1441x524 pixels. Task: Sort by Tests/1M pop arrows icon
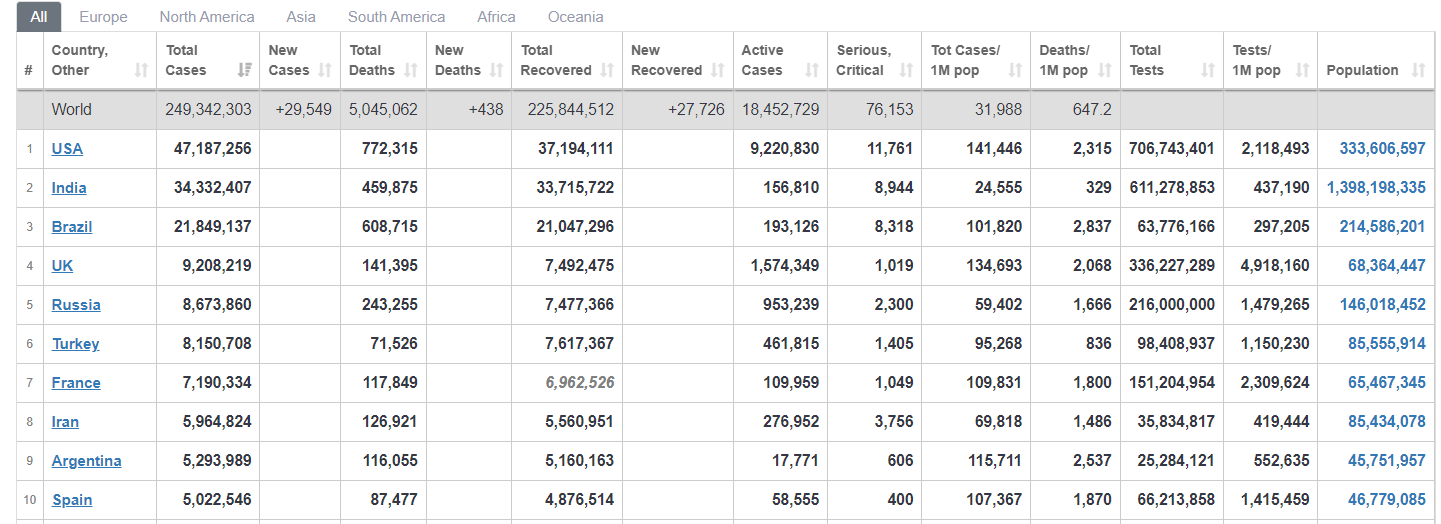tap(1302, 70)
